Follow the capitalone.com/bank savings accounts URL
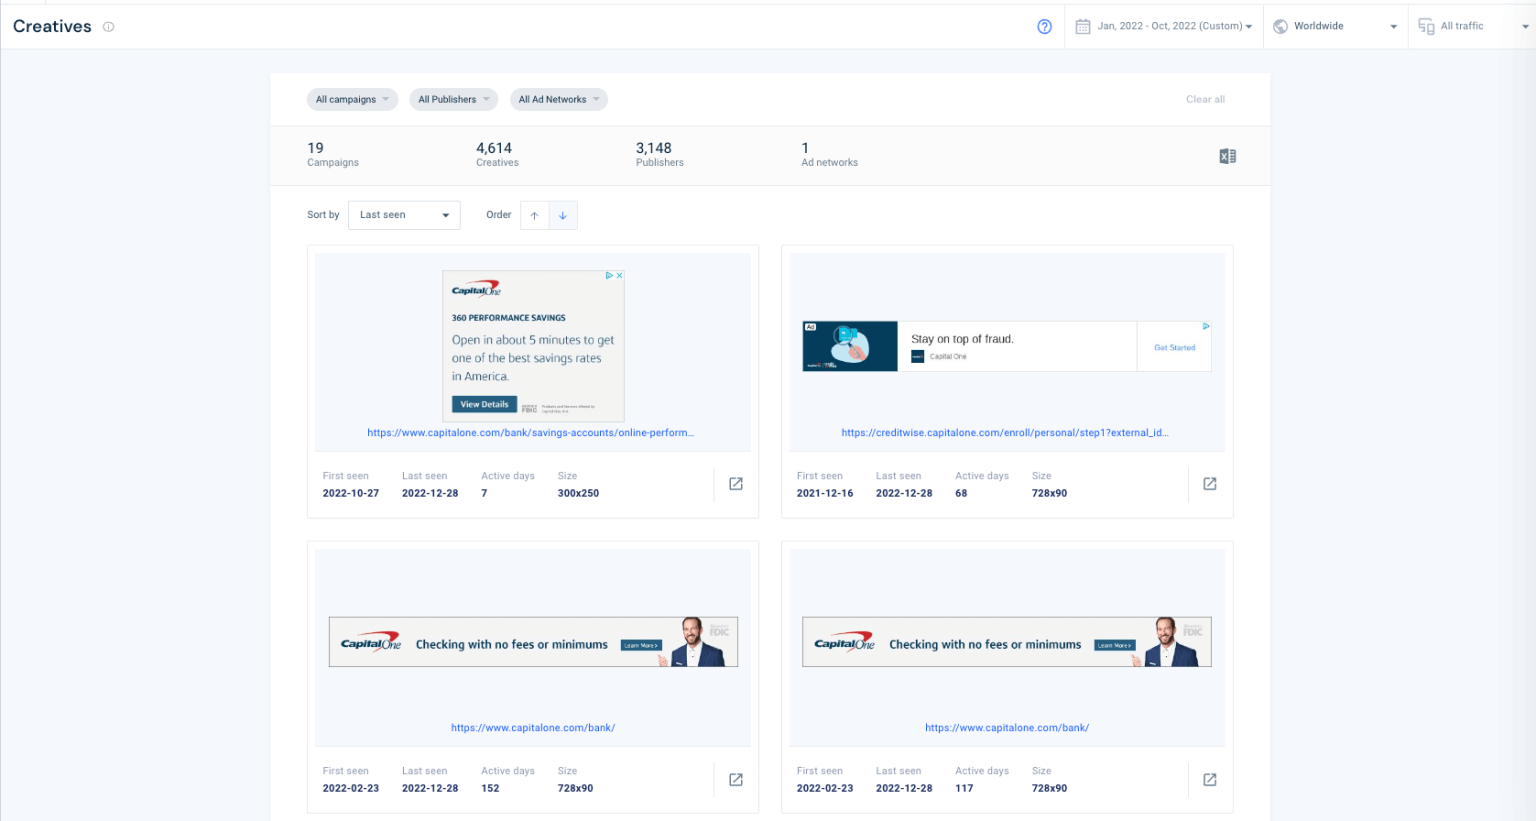Viewport: 1536px width, 821px height. pyautogui.click(x=533, y=432)
